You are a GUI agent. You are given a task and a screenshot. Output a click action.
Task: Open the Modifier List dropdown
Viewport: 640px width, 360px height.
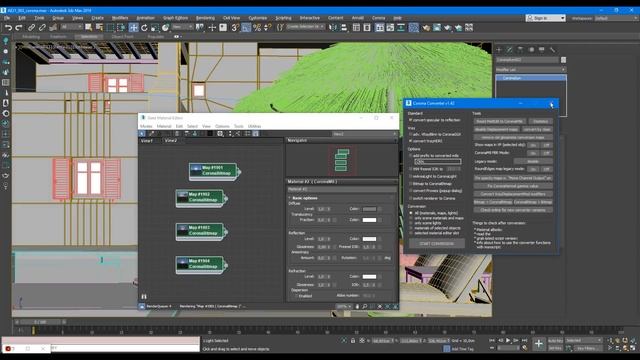(x=531, y=70)
